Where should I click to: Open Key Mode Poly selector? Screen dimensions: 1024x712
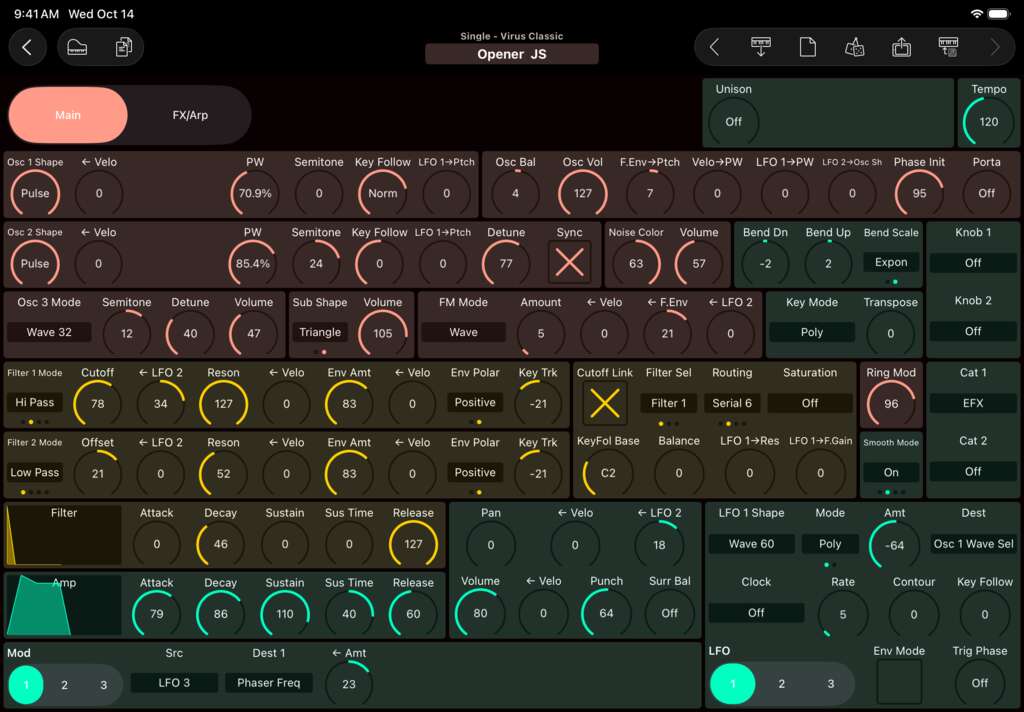click(x=812, y=332)
